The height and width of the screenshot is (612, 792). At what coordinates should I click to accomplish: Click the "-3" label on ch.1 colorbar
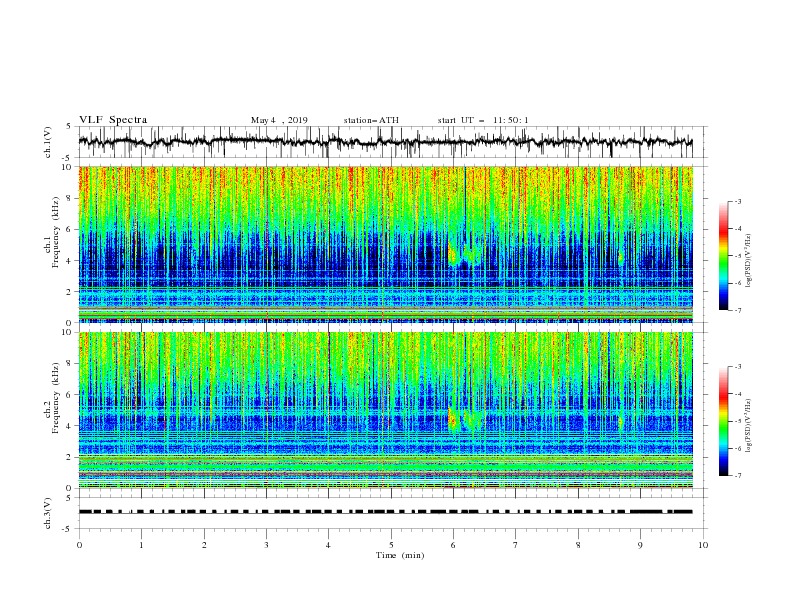coord(738,201)
